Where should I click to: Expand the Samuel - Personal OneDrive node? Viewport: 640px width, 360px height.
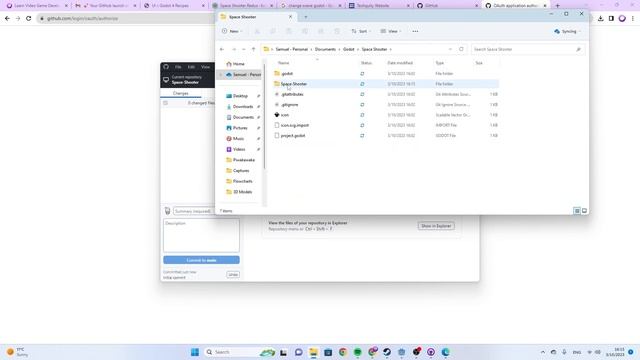(x=221, y=75)
